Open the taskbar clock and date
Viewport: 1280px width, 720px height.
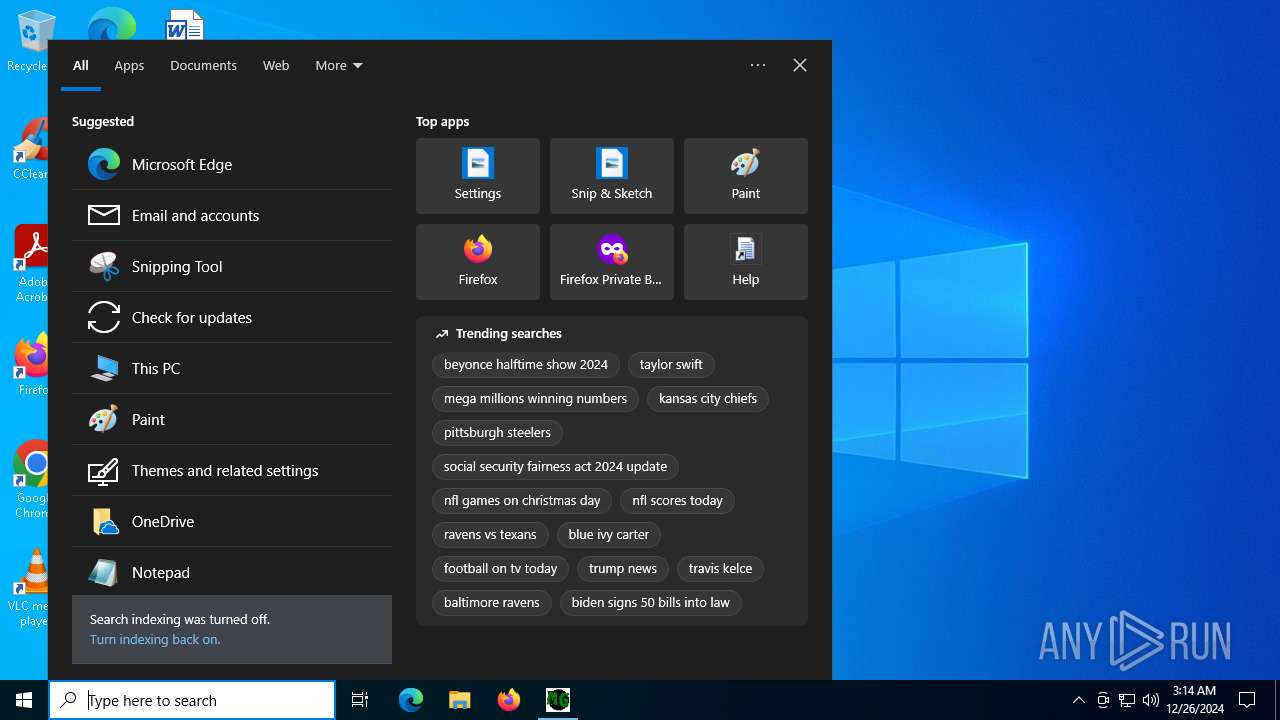(x=1194, y=700)
